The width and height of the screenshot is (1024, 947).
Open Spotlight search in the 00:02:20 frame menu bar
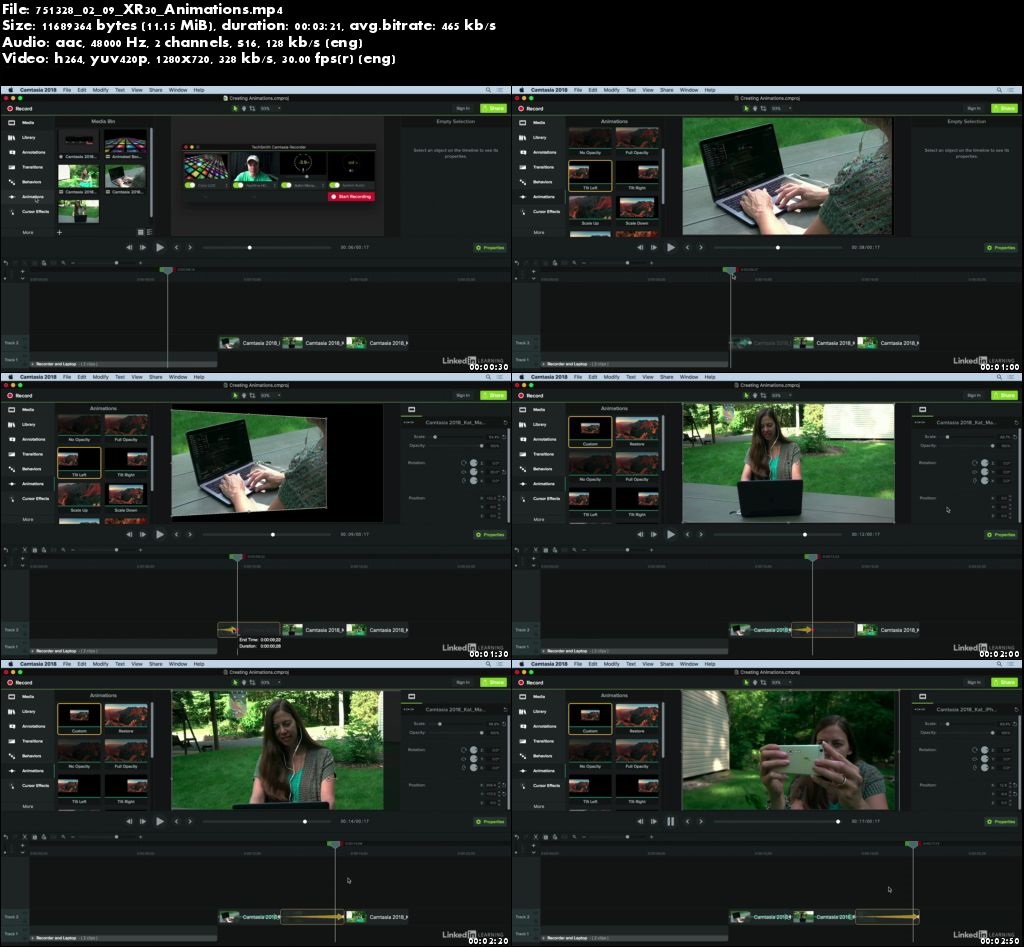[x=486, y=664]
